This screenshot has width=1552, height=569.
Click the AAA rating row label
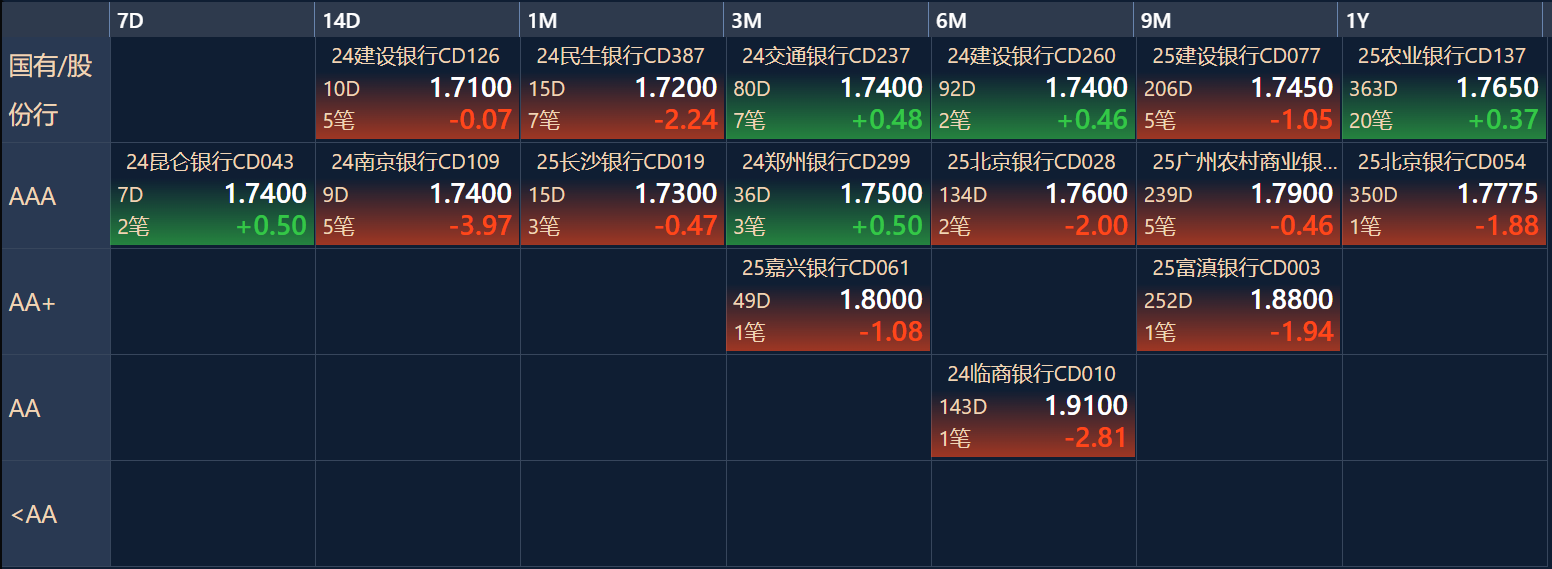pyautogui.click(x=55, y=196)
